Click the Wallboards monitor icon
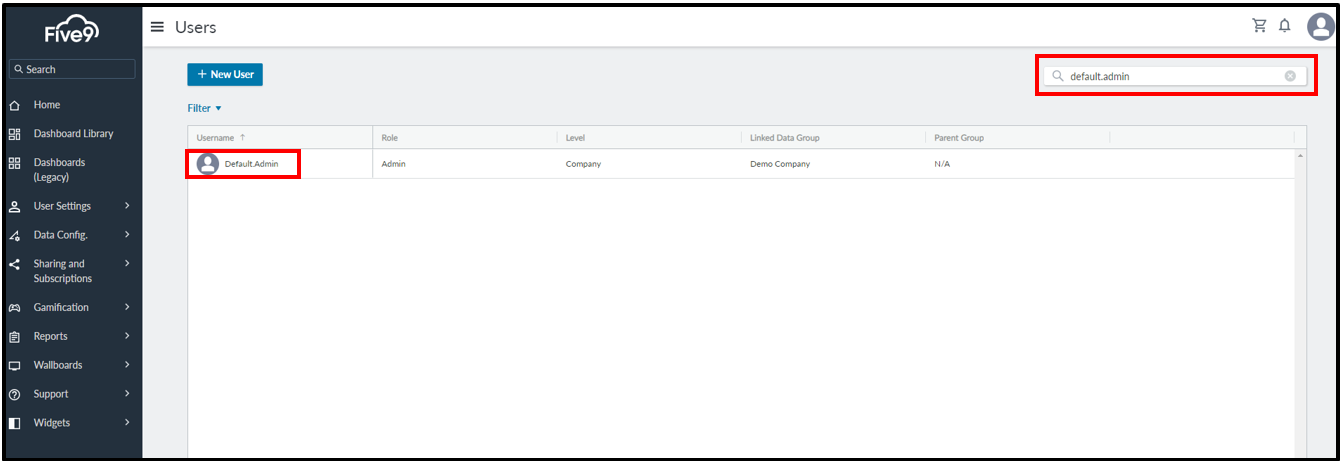 (x=15, y=366)
